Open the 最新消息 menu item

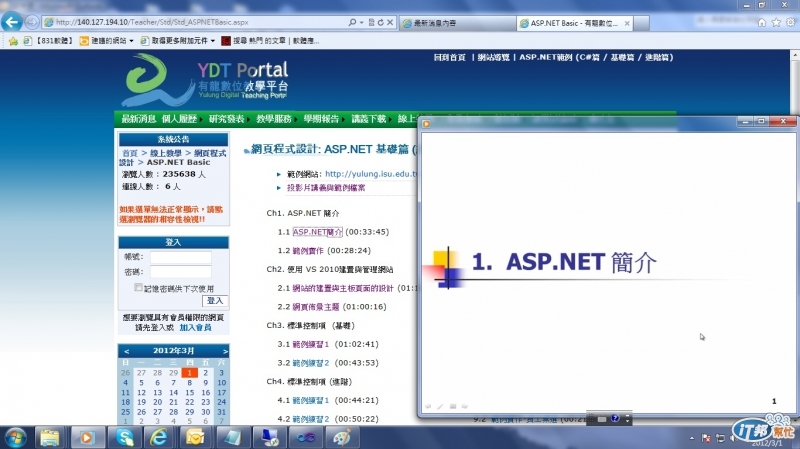pos(138,119)
